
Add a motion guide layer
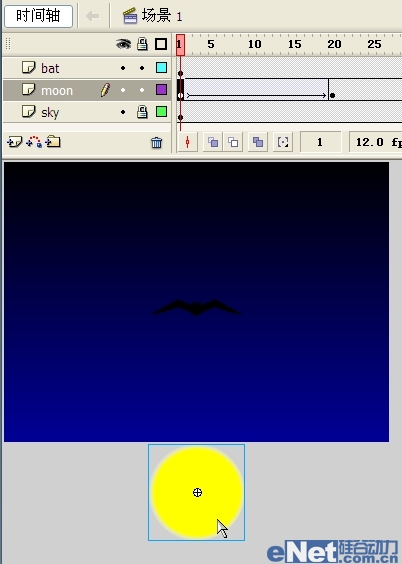pos(34,142)
